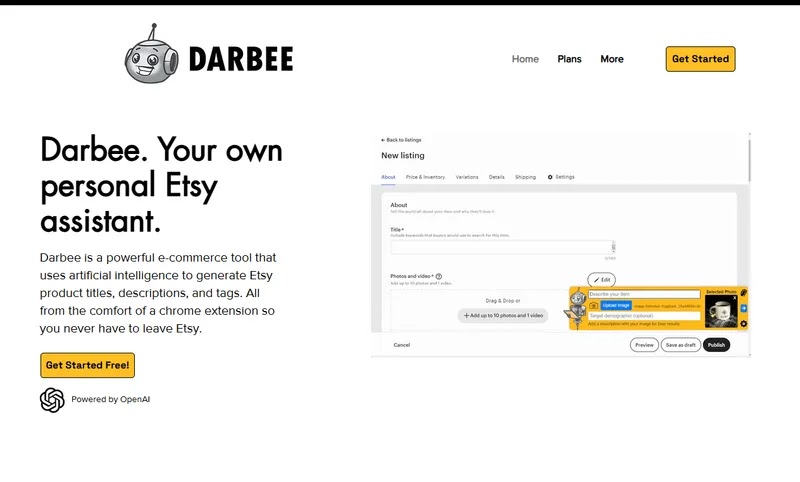
Task: Select the Price & Inventory tab
Action: click(x=426, y=177)
